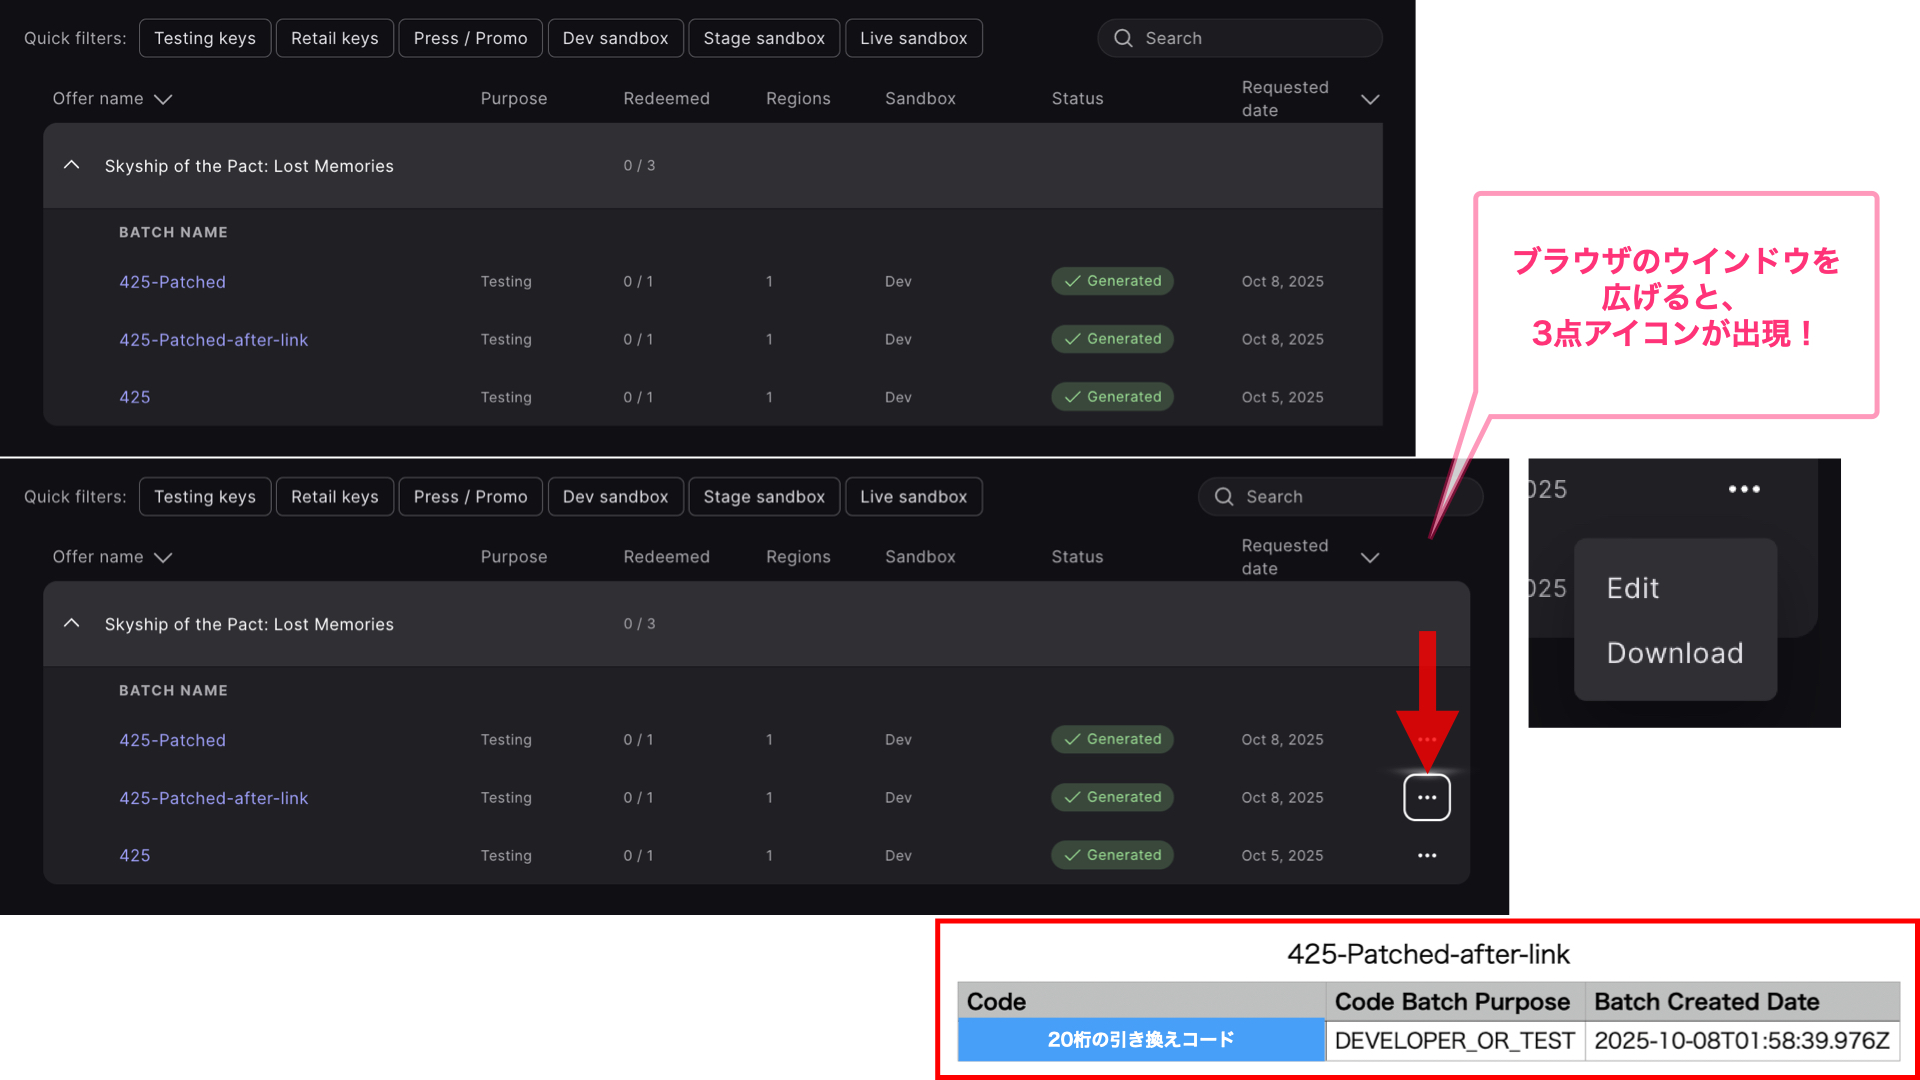Toggle Testing keys quick filter in upper panel
Viewport: 1920px width, 1080px height.
point(205,38)
